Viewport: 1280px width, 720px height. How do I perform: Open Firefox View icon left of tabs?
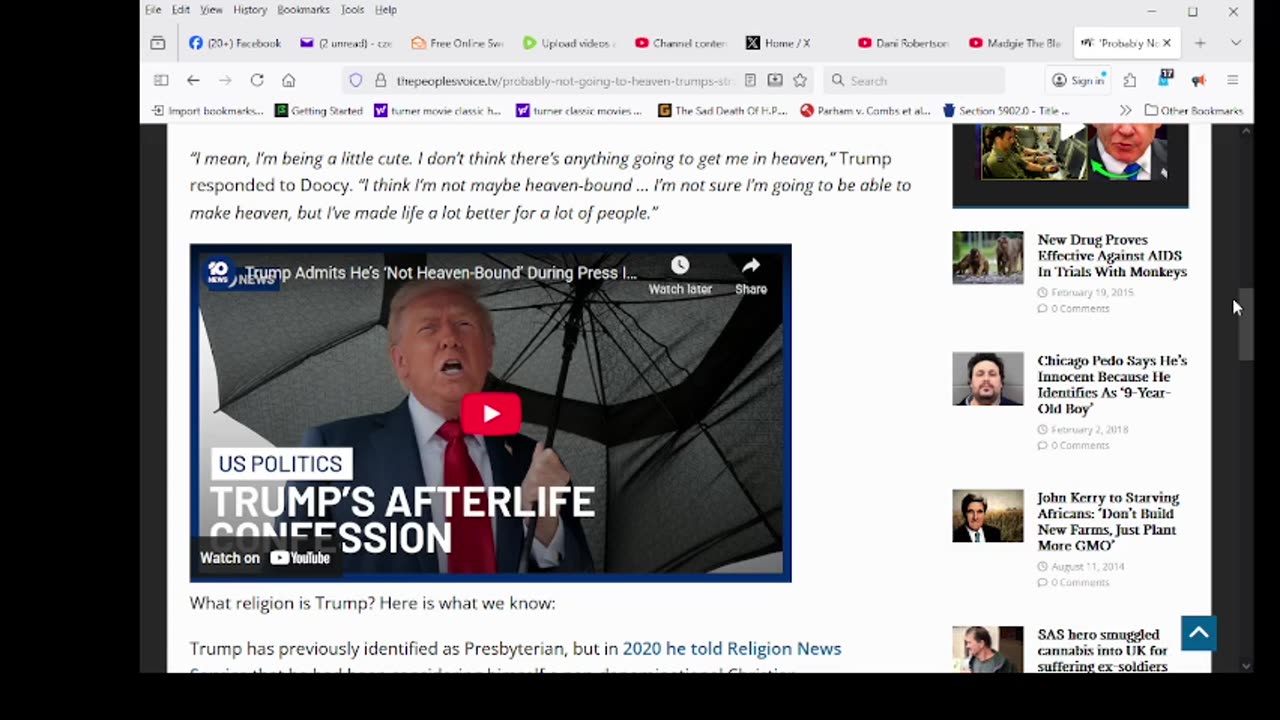(158, 43)
